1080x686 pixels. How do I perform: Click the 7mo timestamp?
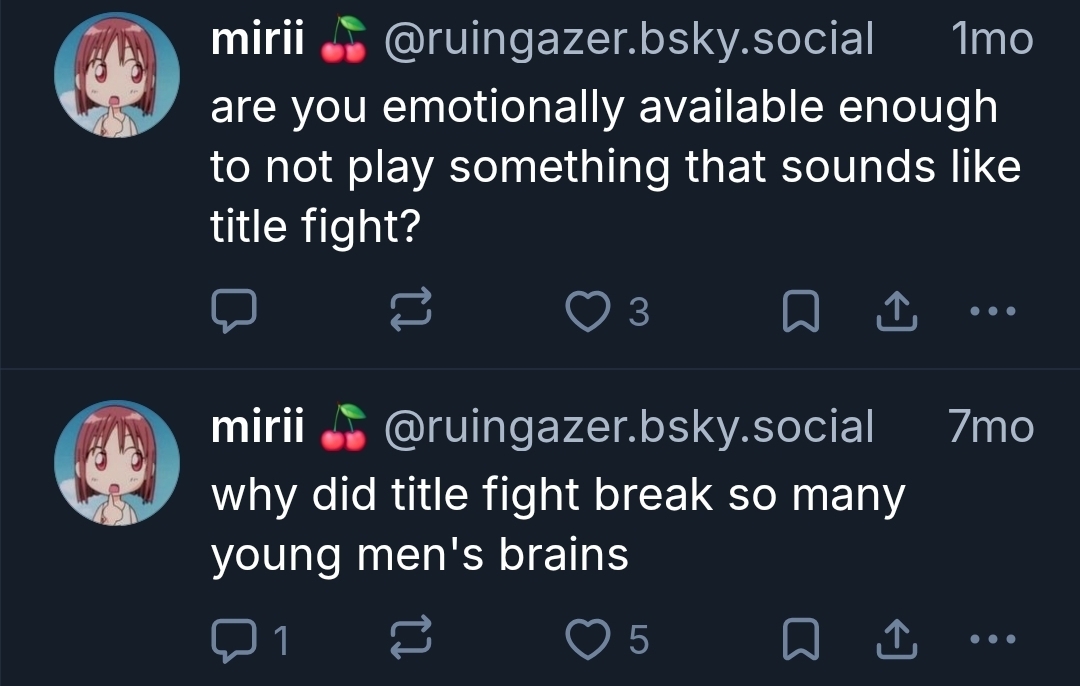coord(989,427)
